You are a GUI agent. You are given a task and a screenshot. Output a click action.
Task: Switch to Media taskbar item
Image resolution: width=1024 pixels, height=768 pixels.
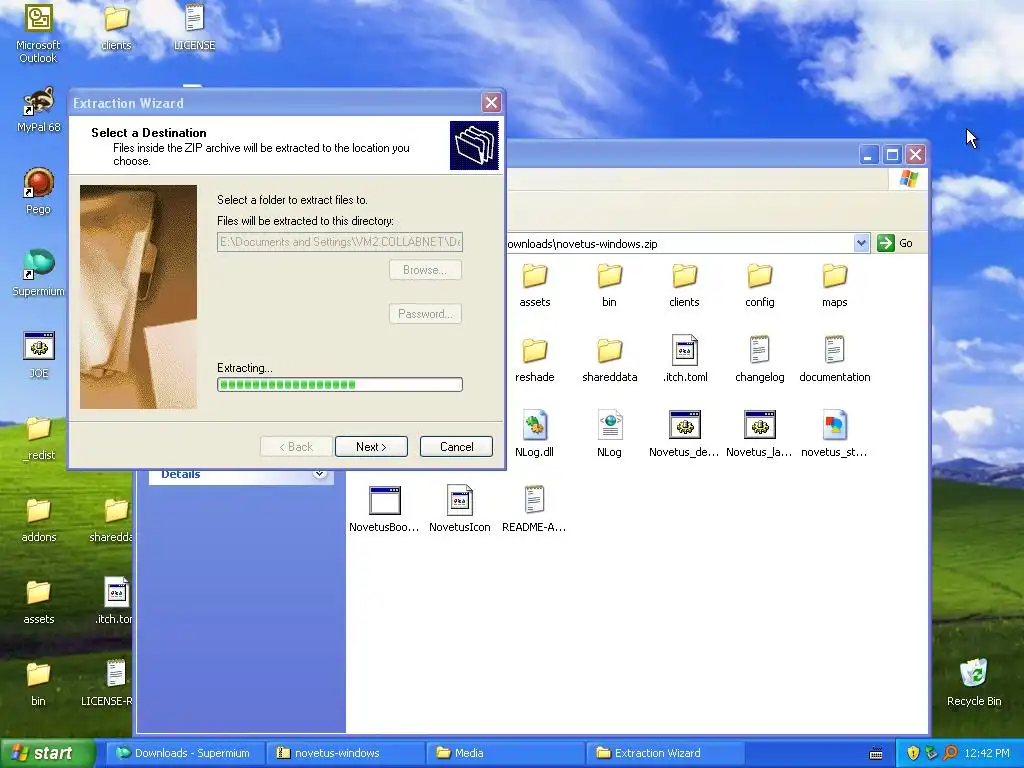point(507,753)
